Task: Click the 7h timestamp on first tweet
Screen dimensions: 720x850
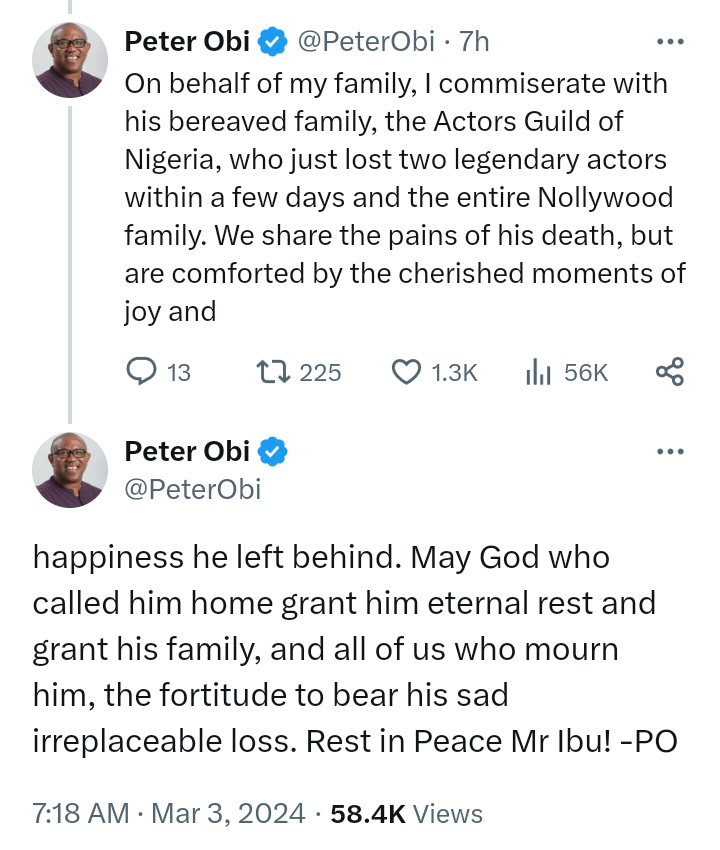Action: click(474, 41)
